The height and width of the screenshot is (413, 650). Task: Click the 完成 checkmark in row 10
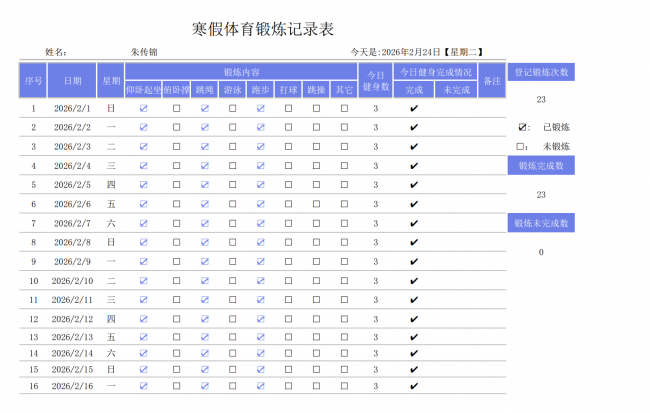[x=414, y=281]
